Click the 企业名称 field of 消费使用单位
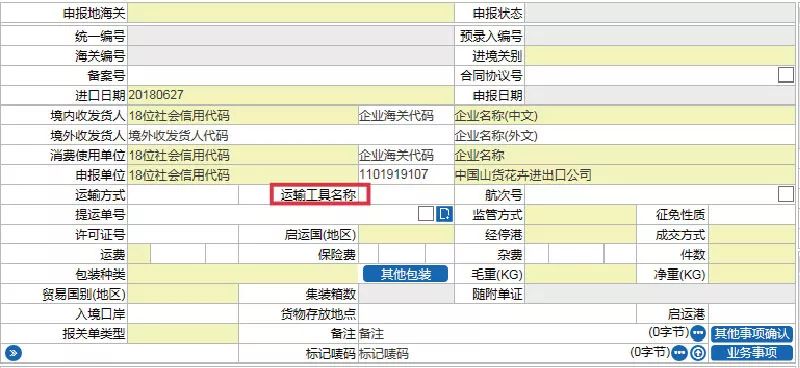The height and width of the screenshot is (368, 800). coord(624,155)
